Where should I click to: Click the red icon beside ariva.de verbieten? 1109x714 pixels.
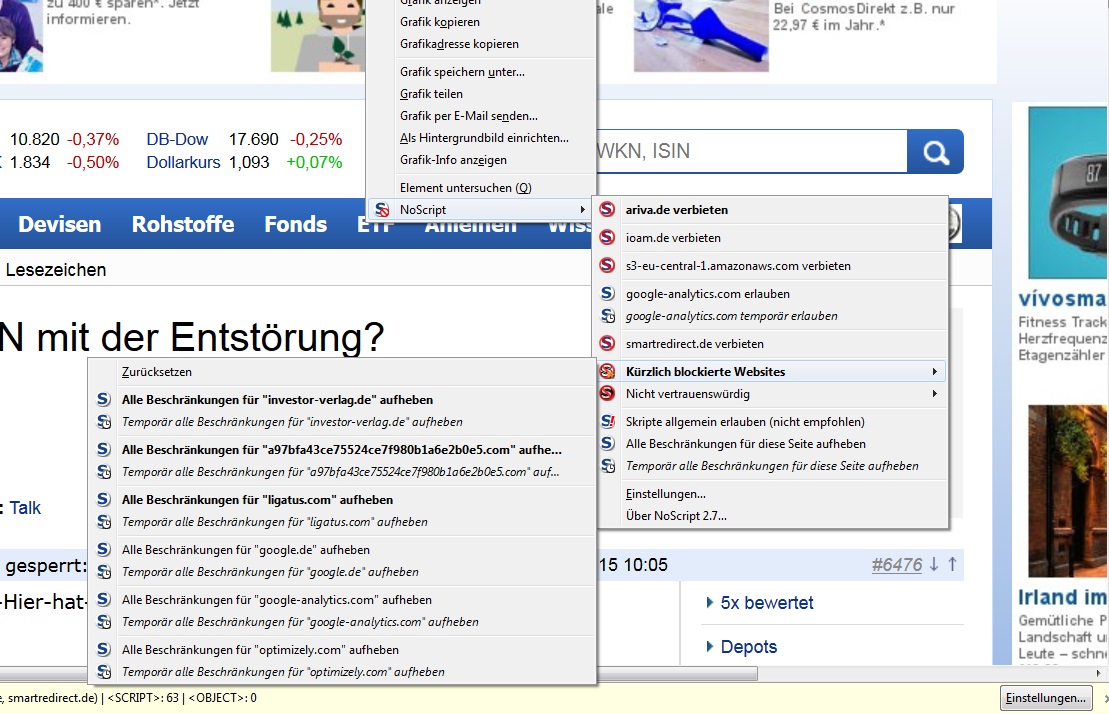pyautogui.click(x=607, y=209)
